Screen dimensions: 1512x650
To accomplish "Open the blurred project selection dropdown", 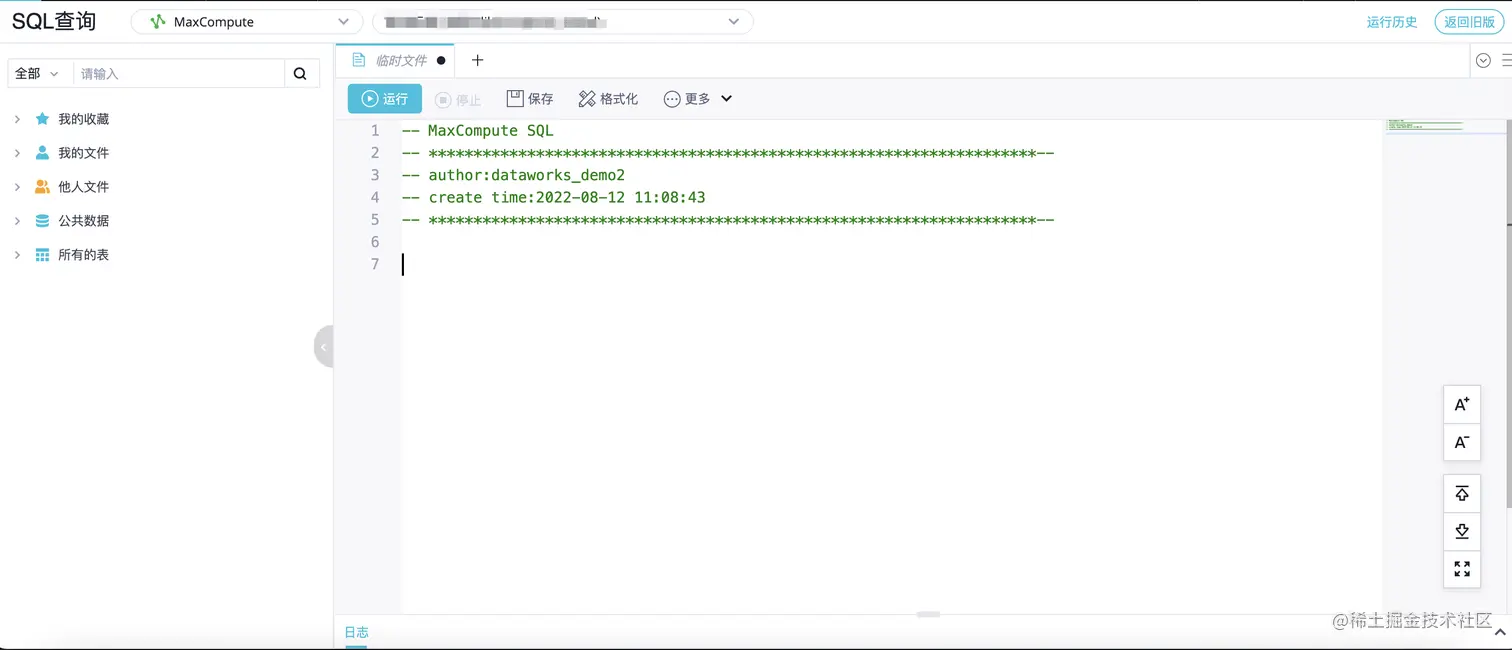I will pos(563,22).
